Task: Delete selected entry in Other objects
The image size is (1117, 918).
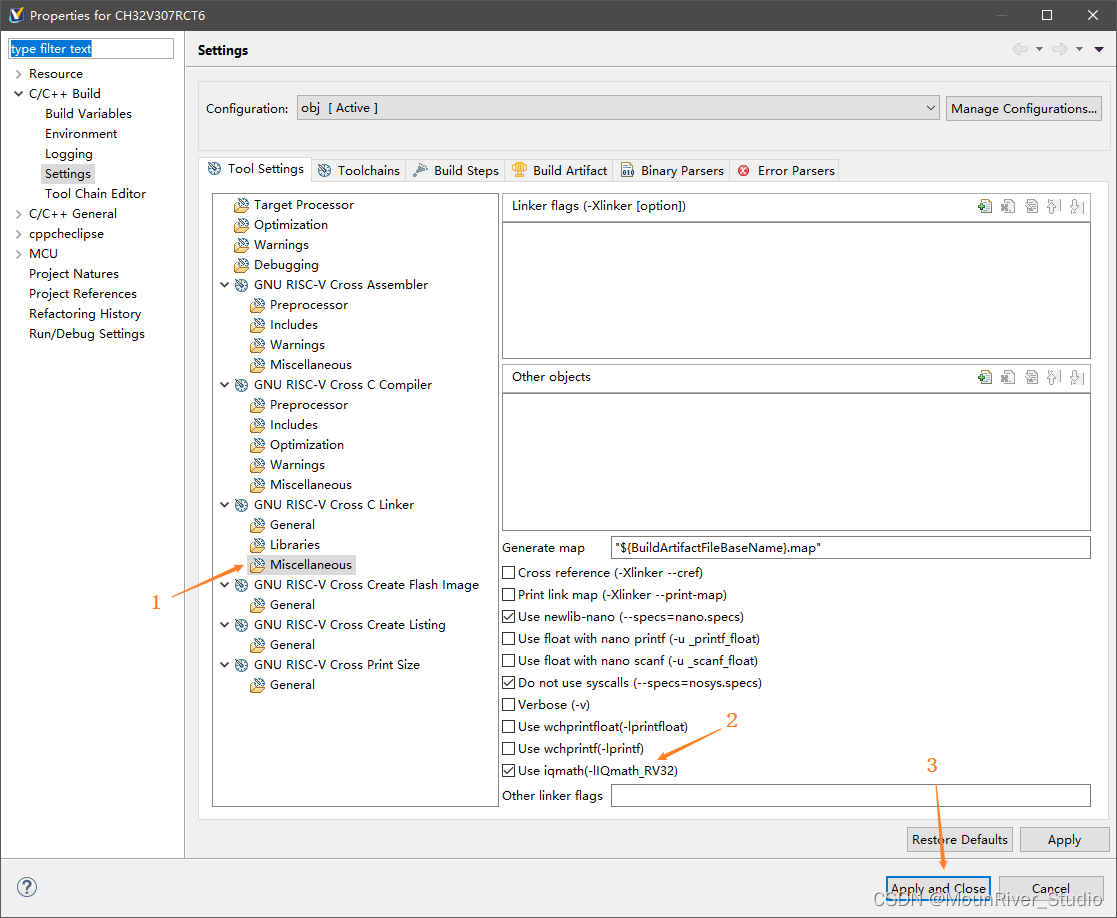Action: tap(1007, 377)
